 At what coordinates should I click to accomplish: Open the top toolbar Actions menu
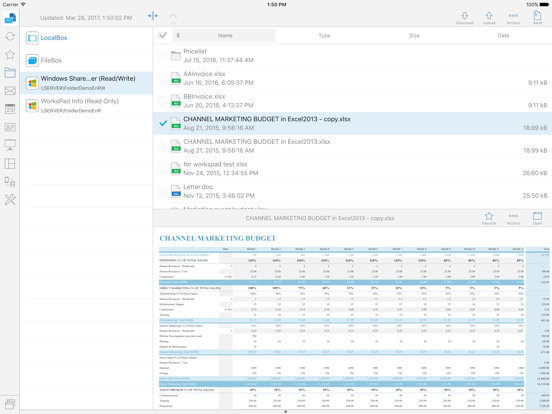(513, 18)
